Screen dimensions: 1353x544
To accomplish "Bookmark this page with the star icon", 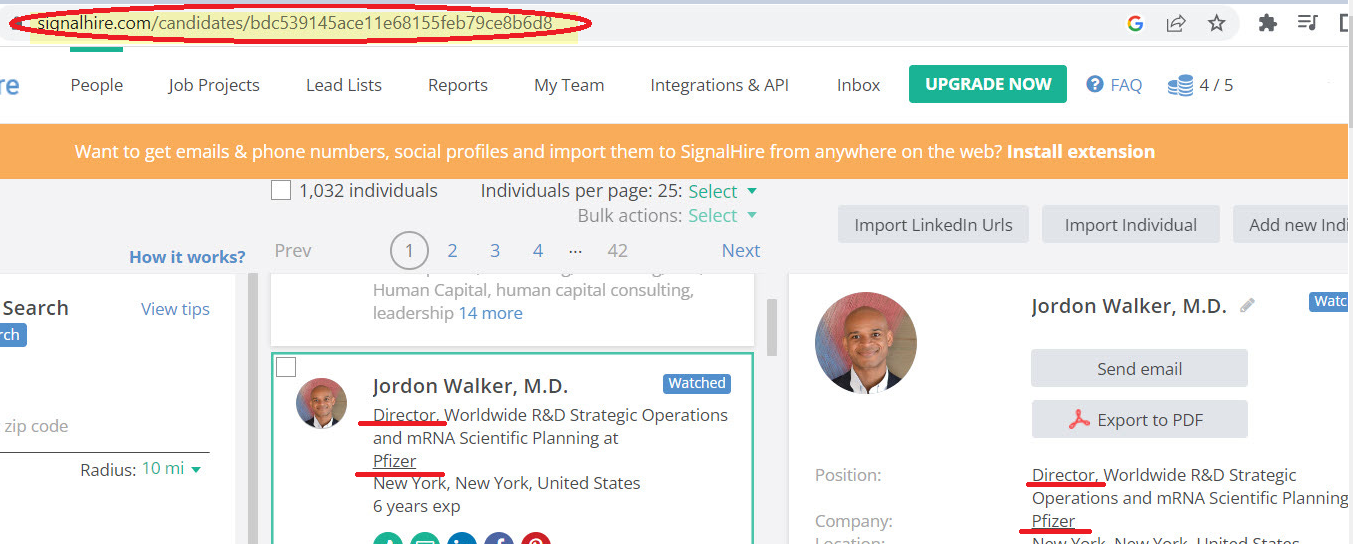I will click(x=1216, y=23).
